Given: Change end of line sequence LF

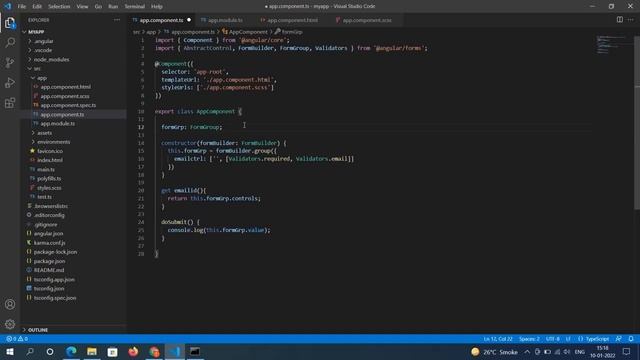Looking at the screenshot, I should point(568,339).
